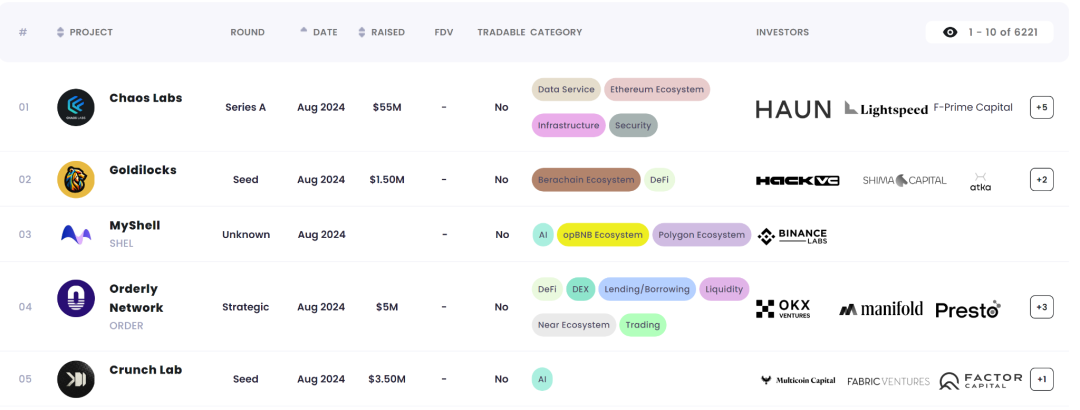Filter by Data Service category tag
The width and height of the screenshot is (1080, 410).
pos(566,90)
